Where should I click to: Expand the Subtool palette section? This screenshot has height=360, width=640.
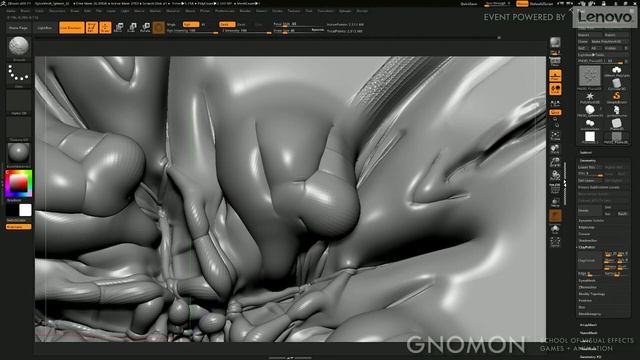(x=586, y=153)
